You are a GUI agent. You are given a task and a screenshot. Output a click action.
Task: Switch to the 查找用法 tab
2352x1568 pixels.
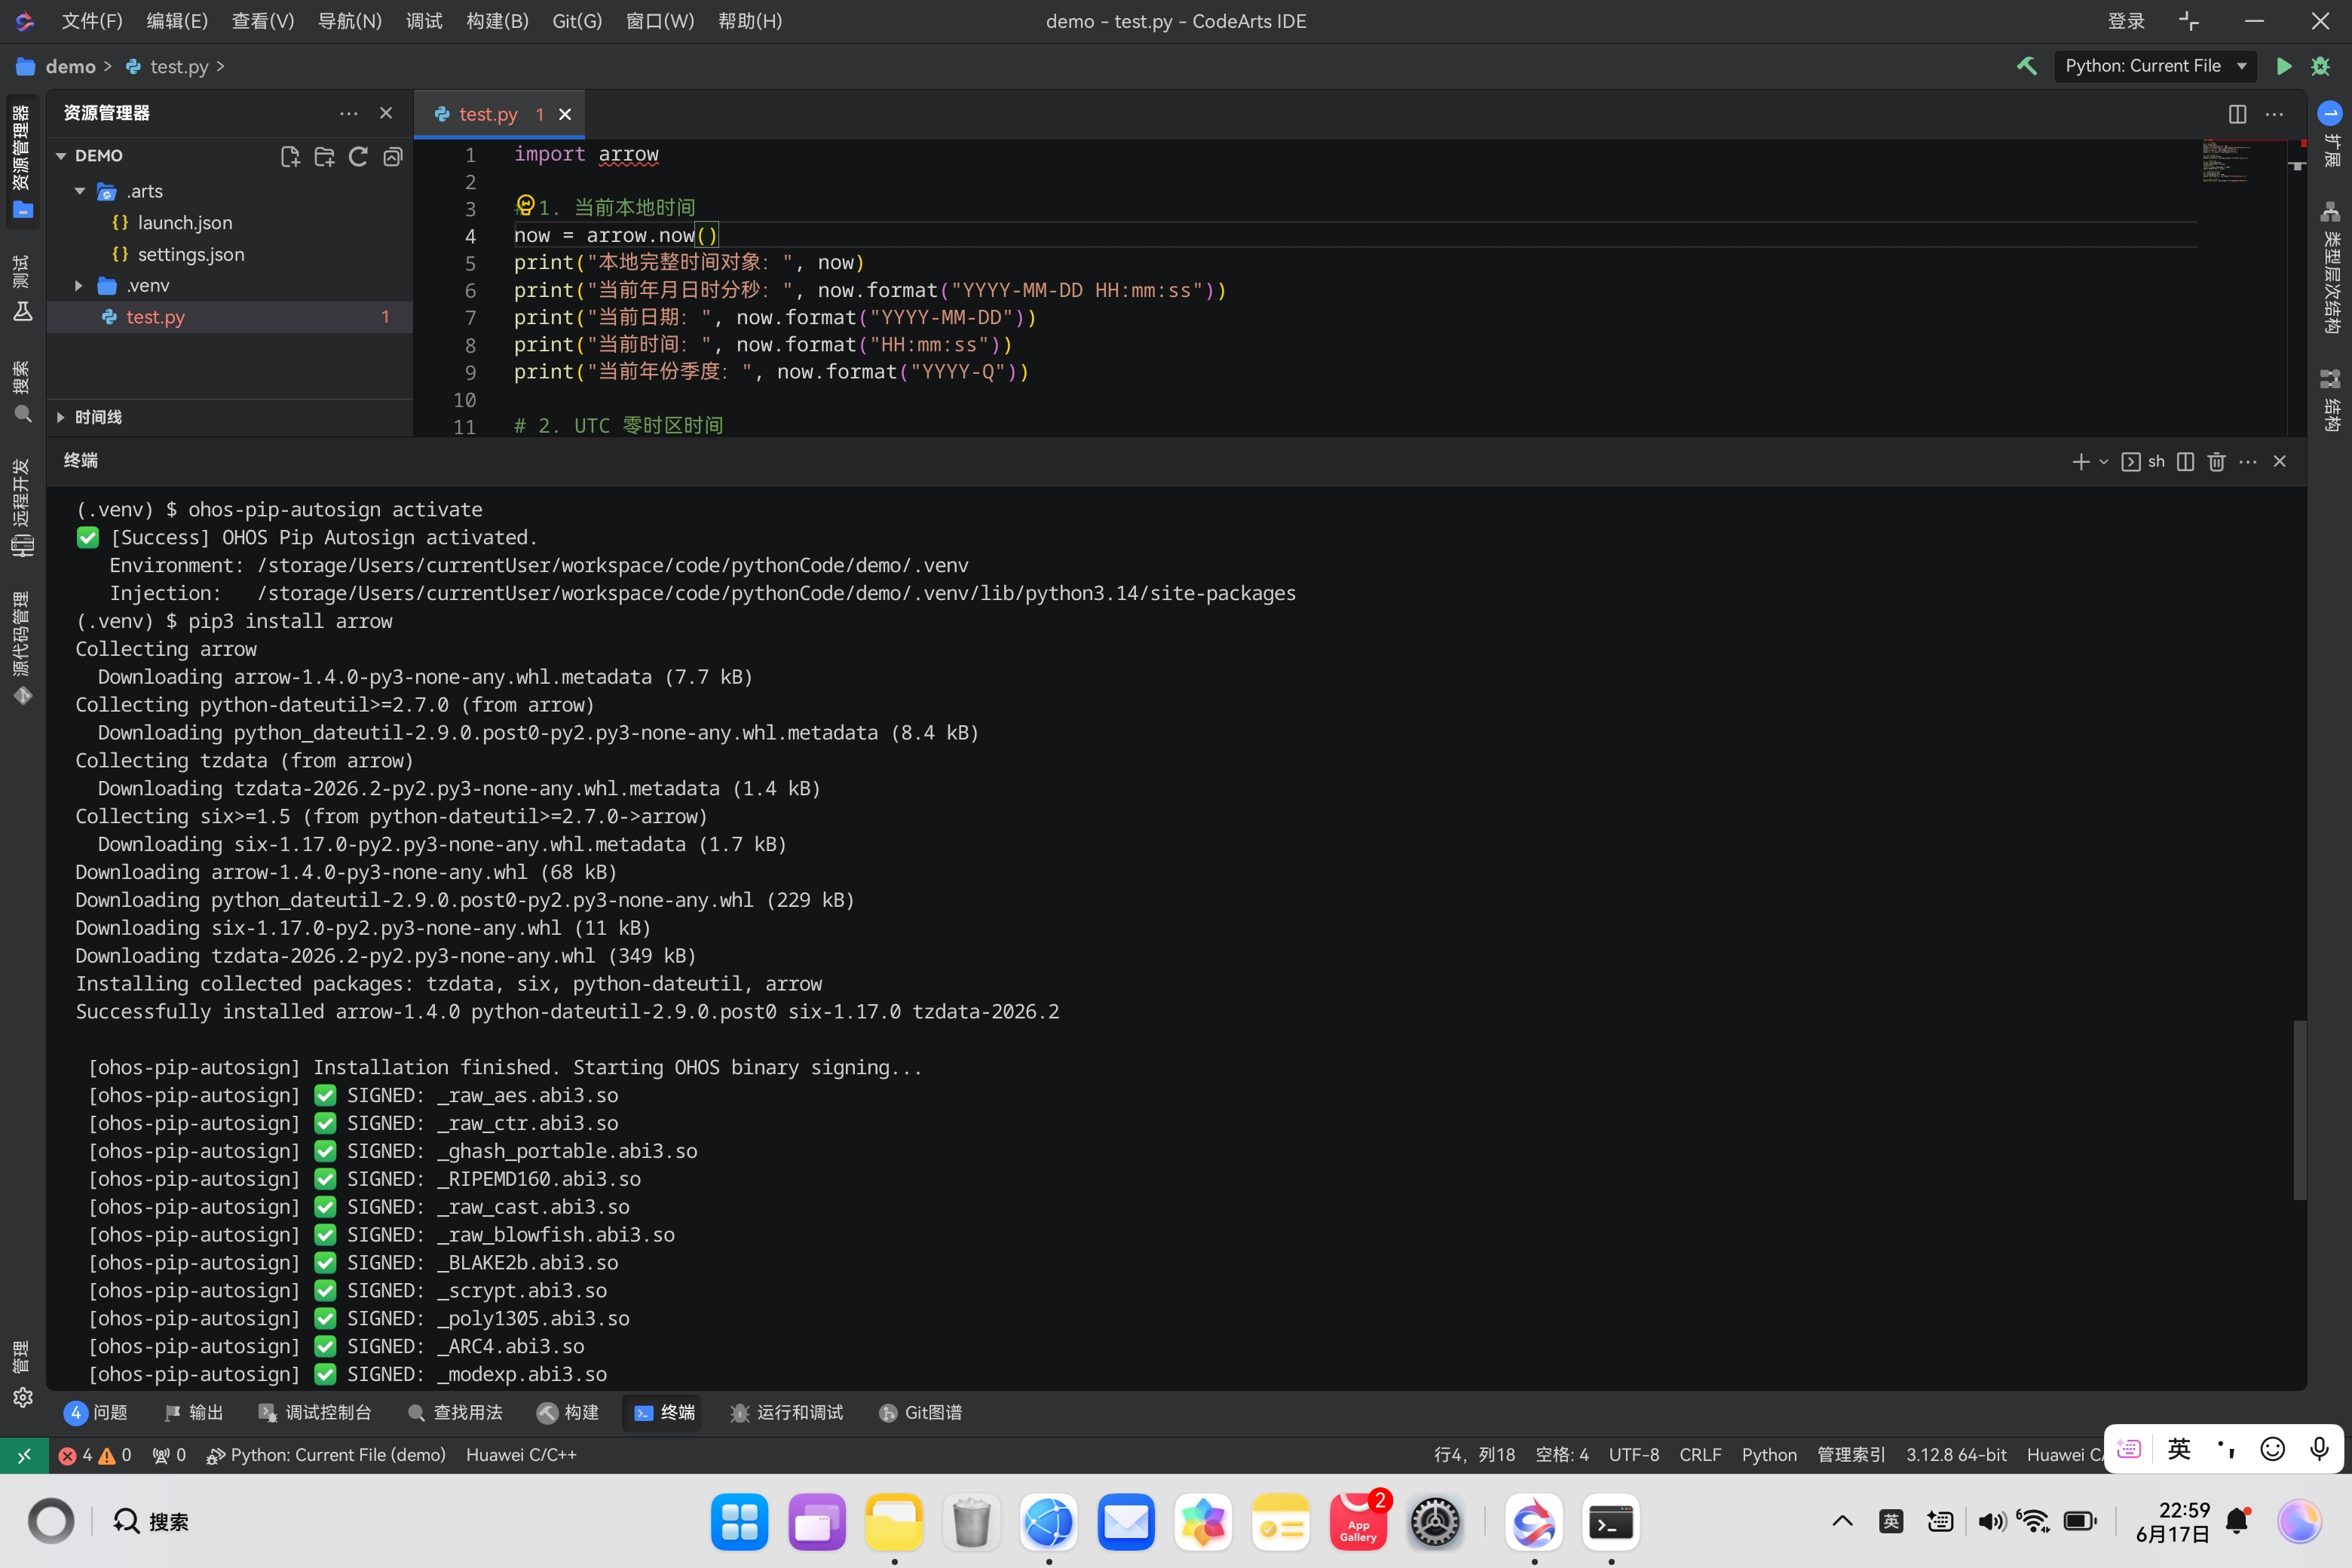click(455, 1412)
